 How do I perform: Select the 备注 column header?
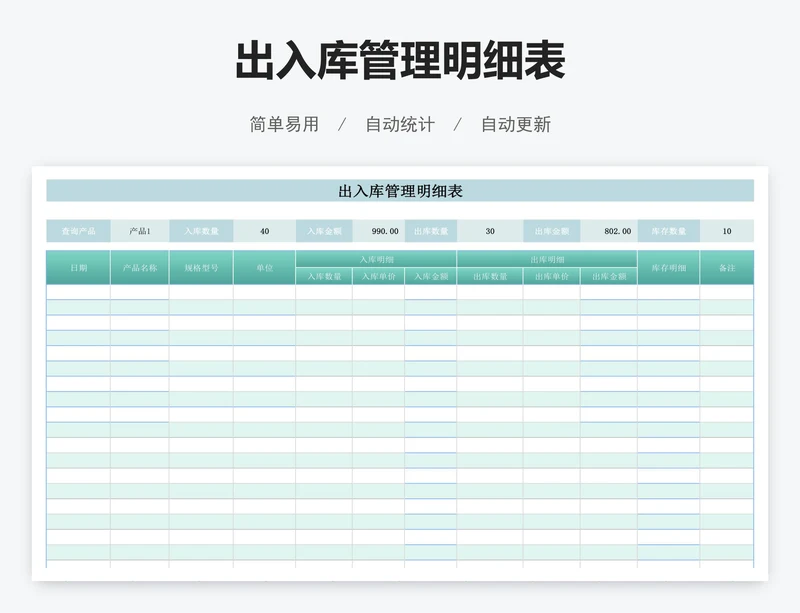727,267
